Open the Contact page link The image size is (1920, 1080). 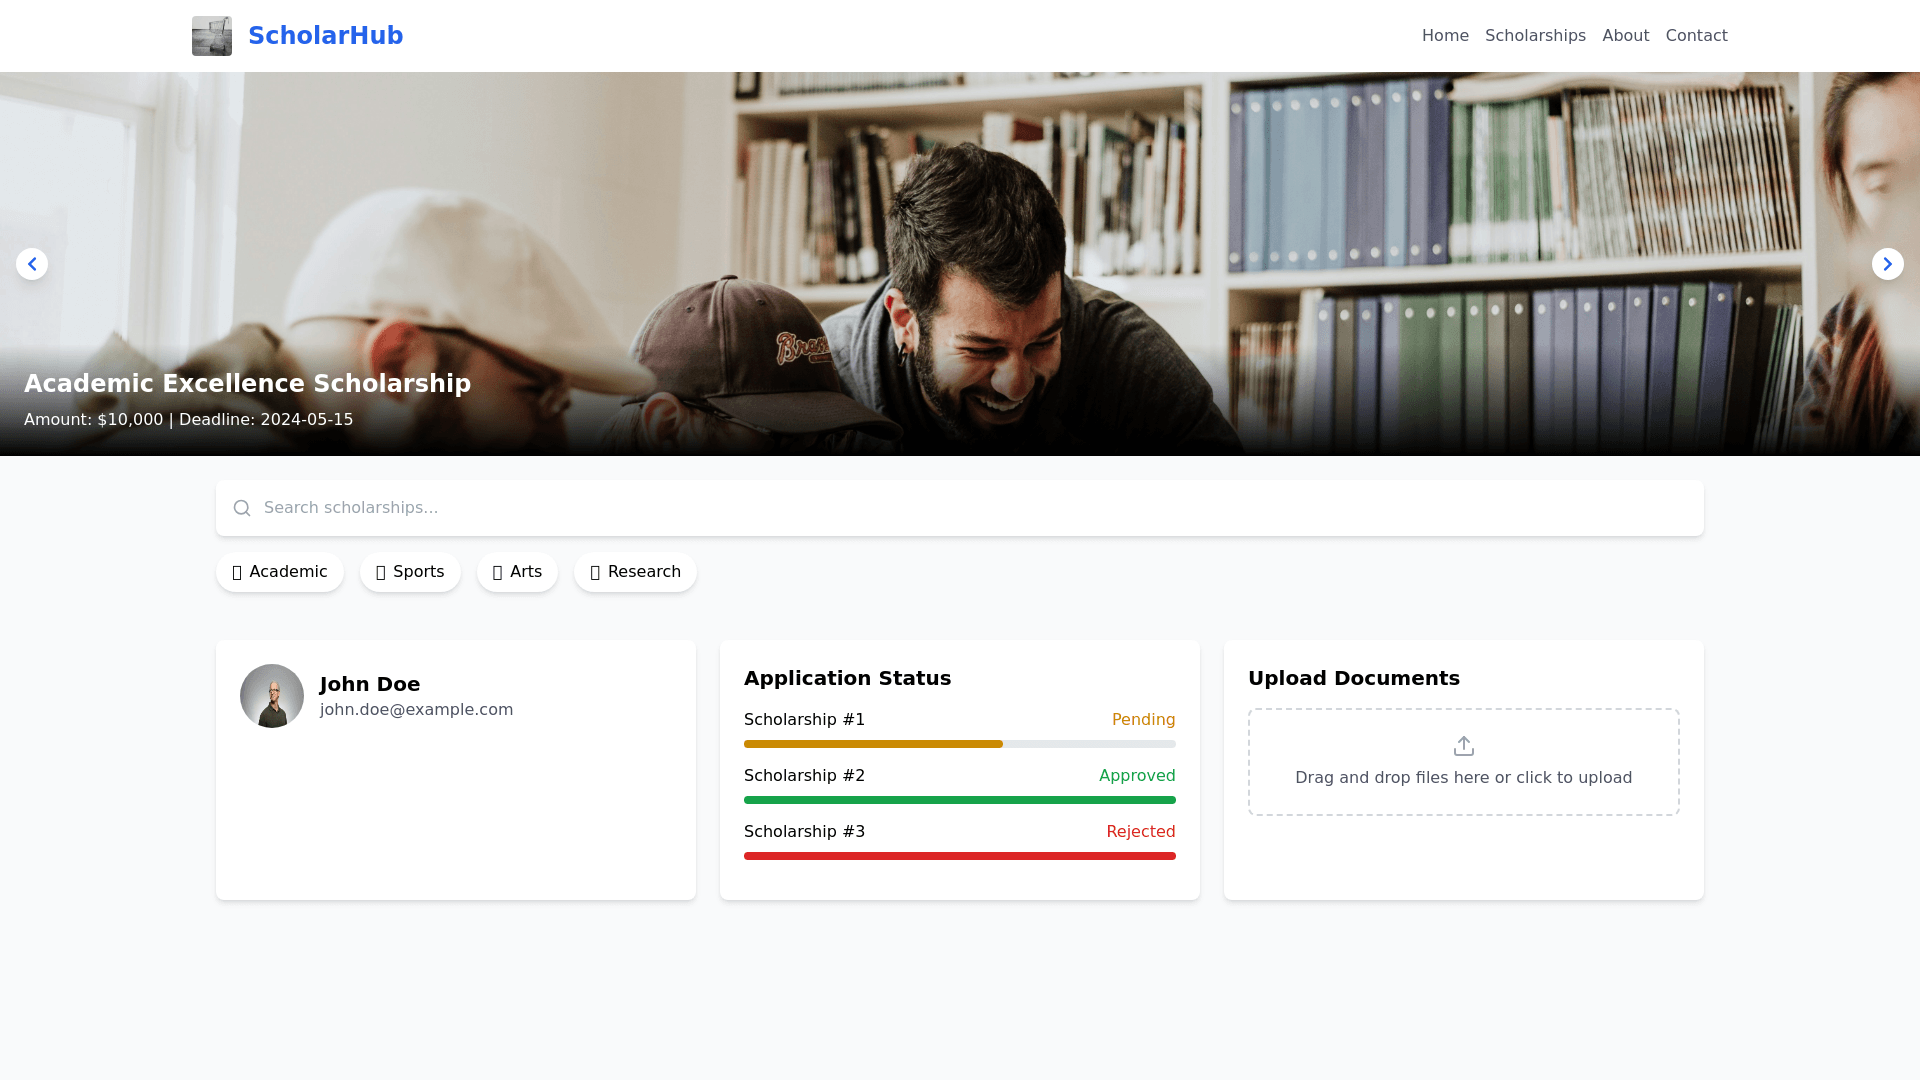click(x=1696, y=36)
